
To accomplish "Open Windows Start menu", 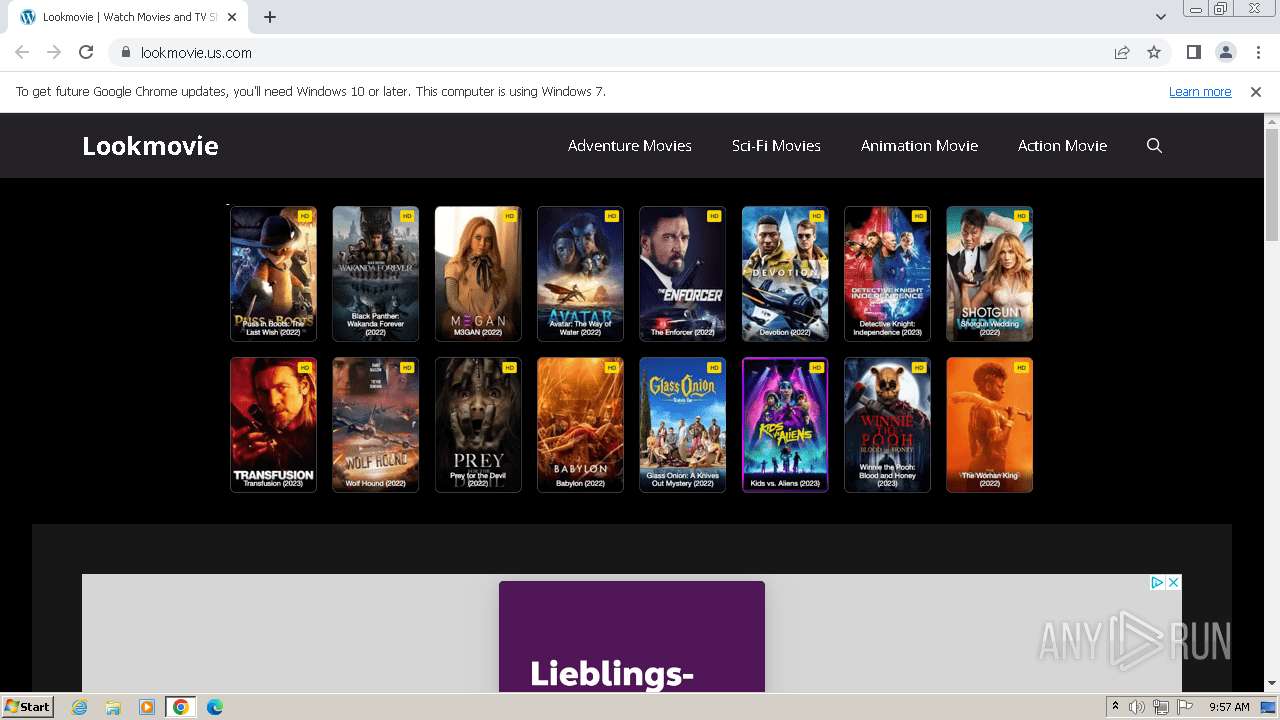I will pos(27,706).
